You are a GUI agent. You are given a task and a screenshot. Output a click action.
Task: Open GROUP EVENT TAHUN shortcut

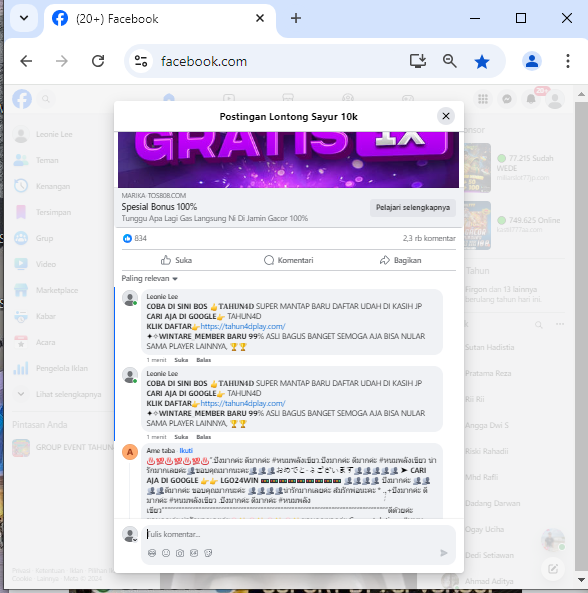pyautogui.click(x=62, y=447)
